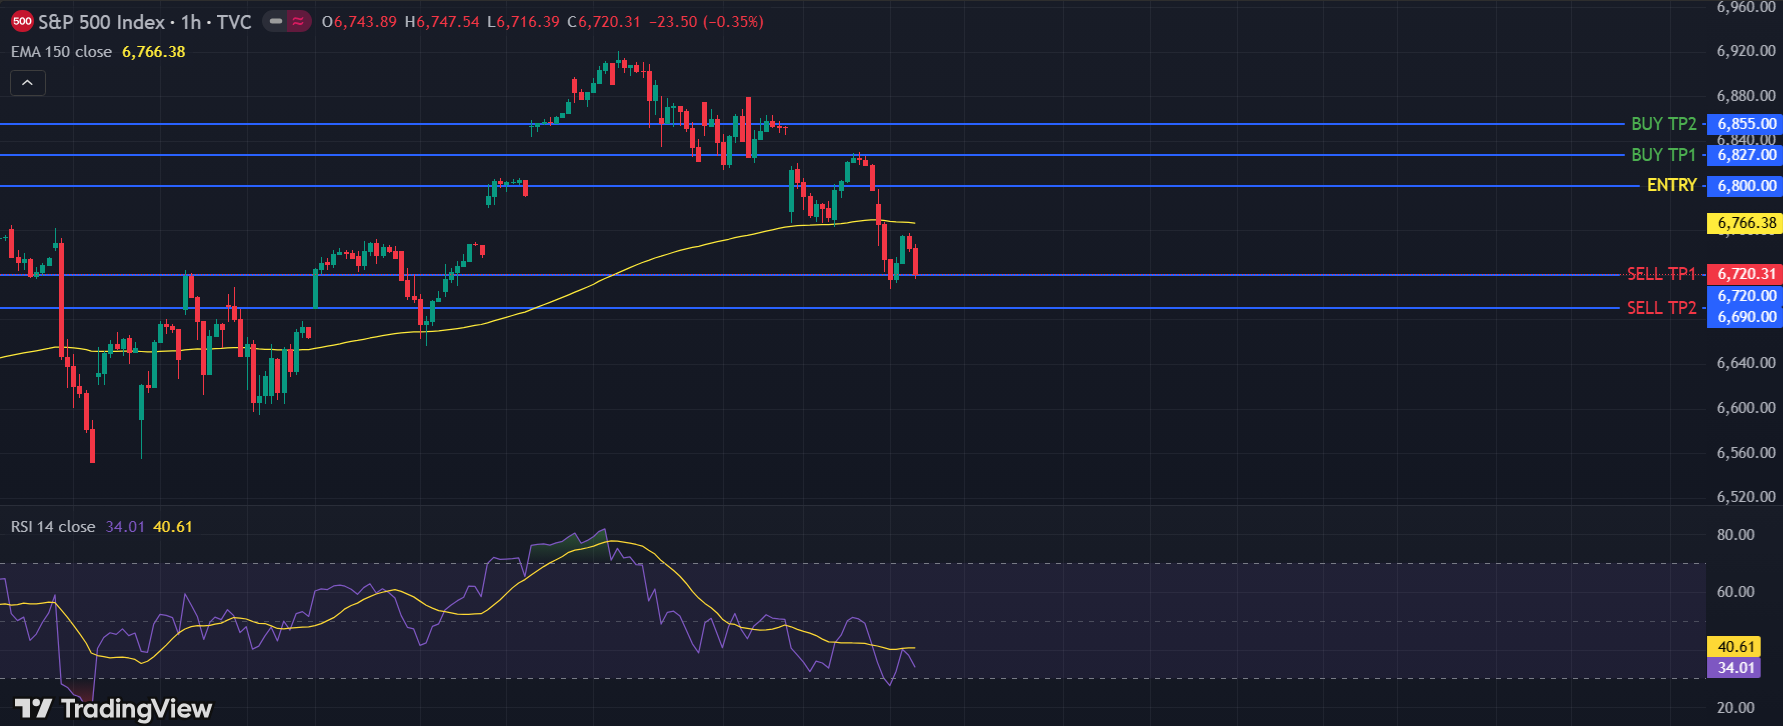This screenshot has width=1783, height=726.
Task: Click the TradingView logo watermark
Action: [x=114, y=709]
